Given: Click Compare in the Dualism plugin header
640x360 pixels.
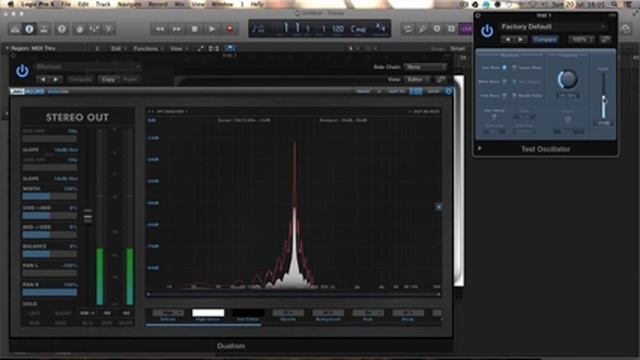Looking at the screenshot, I should [80, 79].
